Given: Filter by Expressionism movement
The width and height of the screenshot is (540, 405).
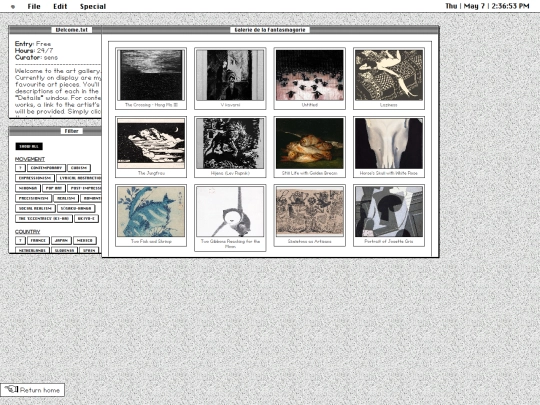Looking at the screenshot, I should pyautogui.click(x=35, y=178).
